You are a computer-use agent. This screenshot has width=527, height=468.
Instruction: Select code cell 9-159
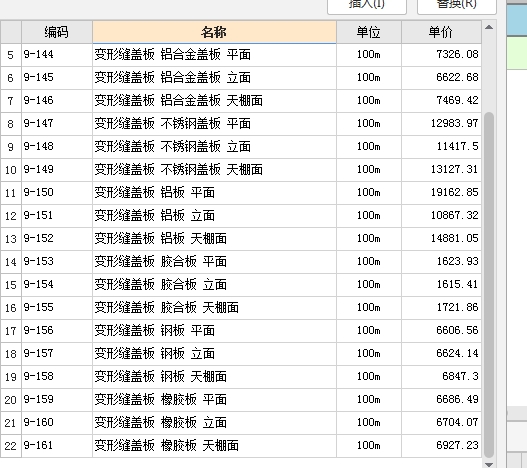pyautogui.click(x=57, y=400)
